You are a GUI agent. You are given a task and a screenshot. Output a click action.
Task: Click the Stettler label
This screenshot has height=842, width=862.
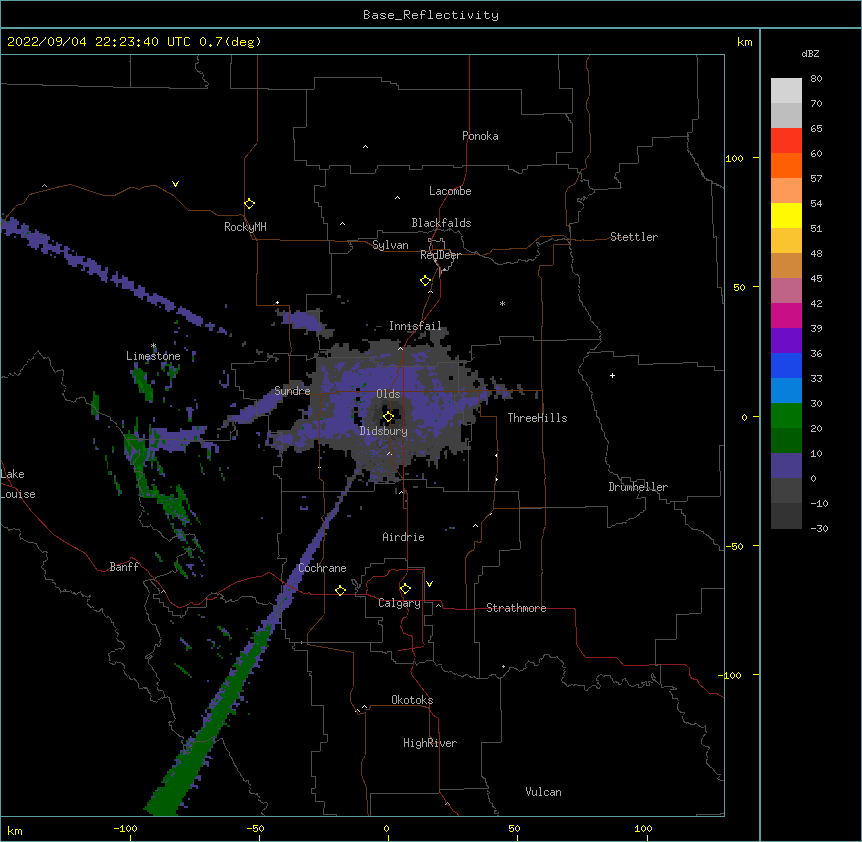pos(634,237)
